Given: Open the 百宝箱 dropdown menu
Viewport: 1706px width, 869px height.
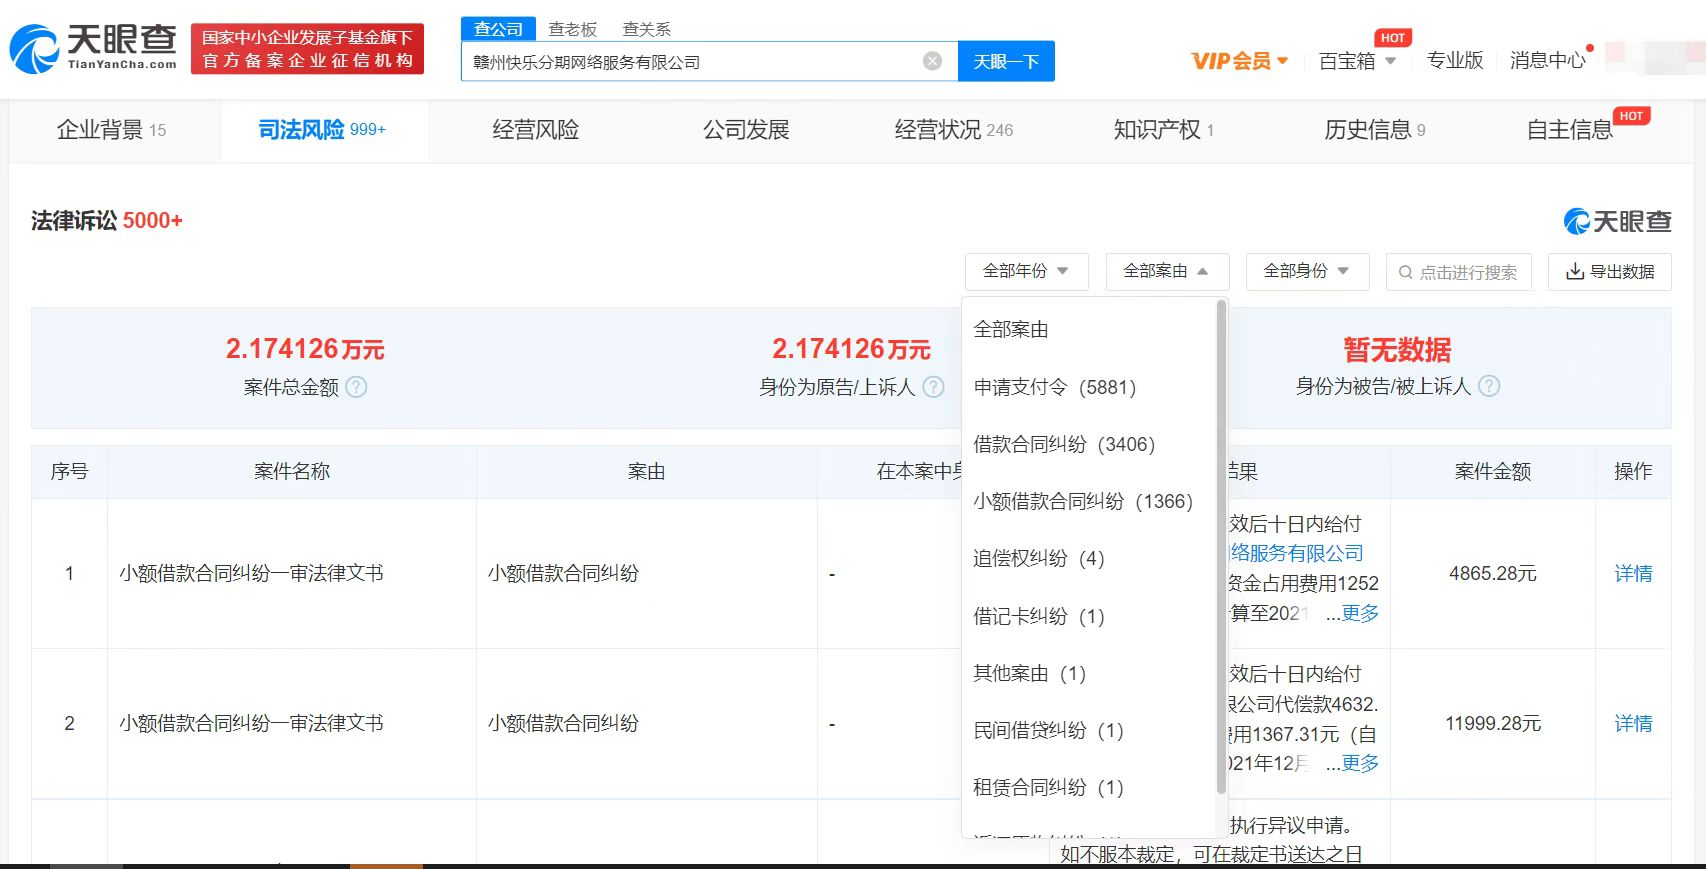Looking at the screenshot, I should [1357, 61].
